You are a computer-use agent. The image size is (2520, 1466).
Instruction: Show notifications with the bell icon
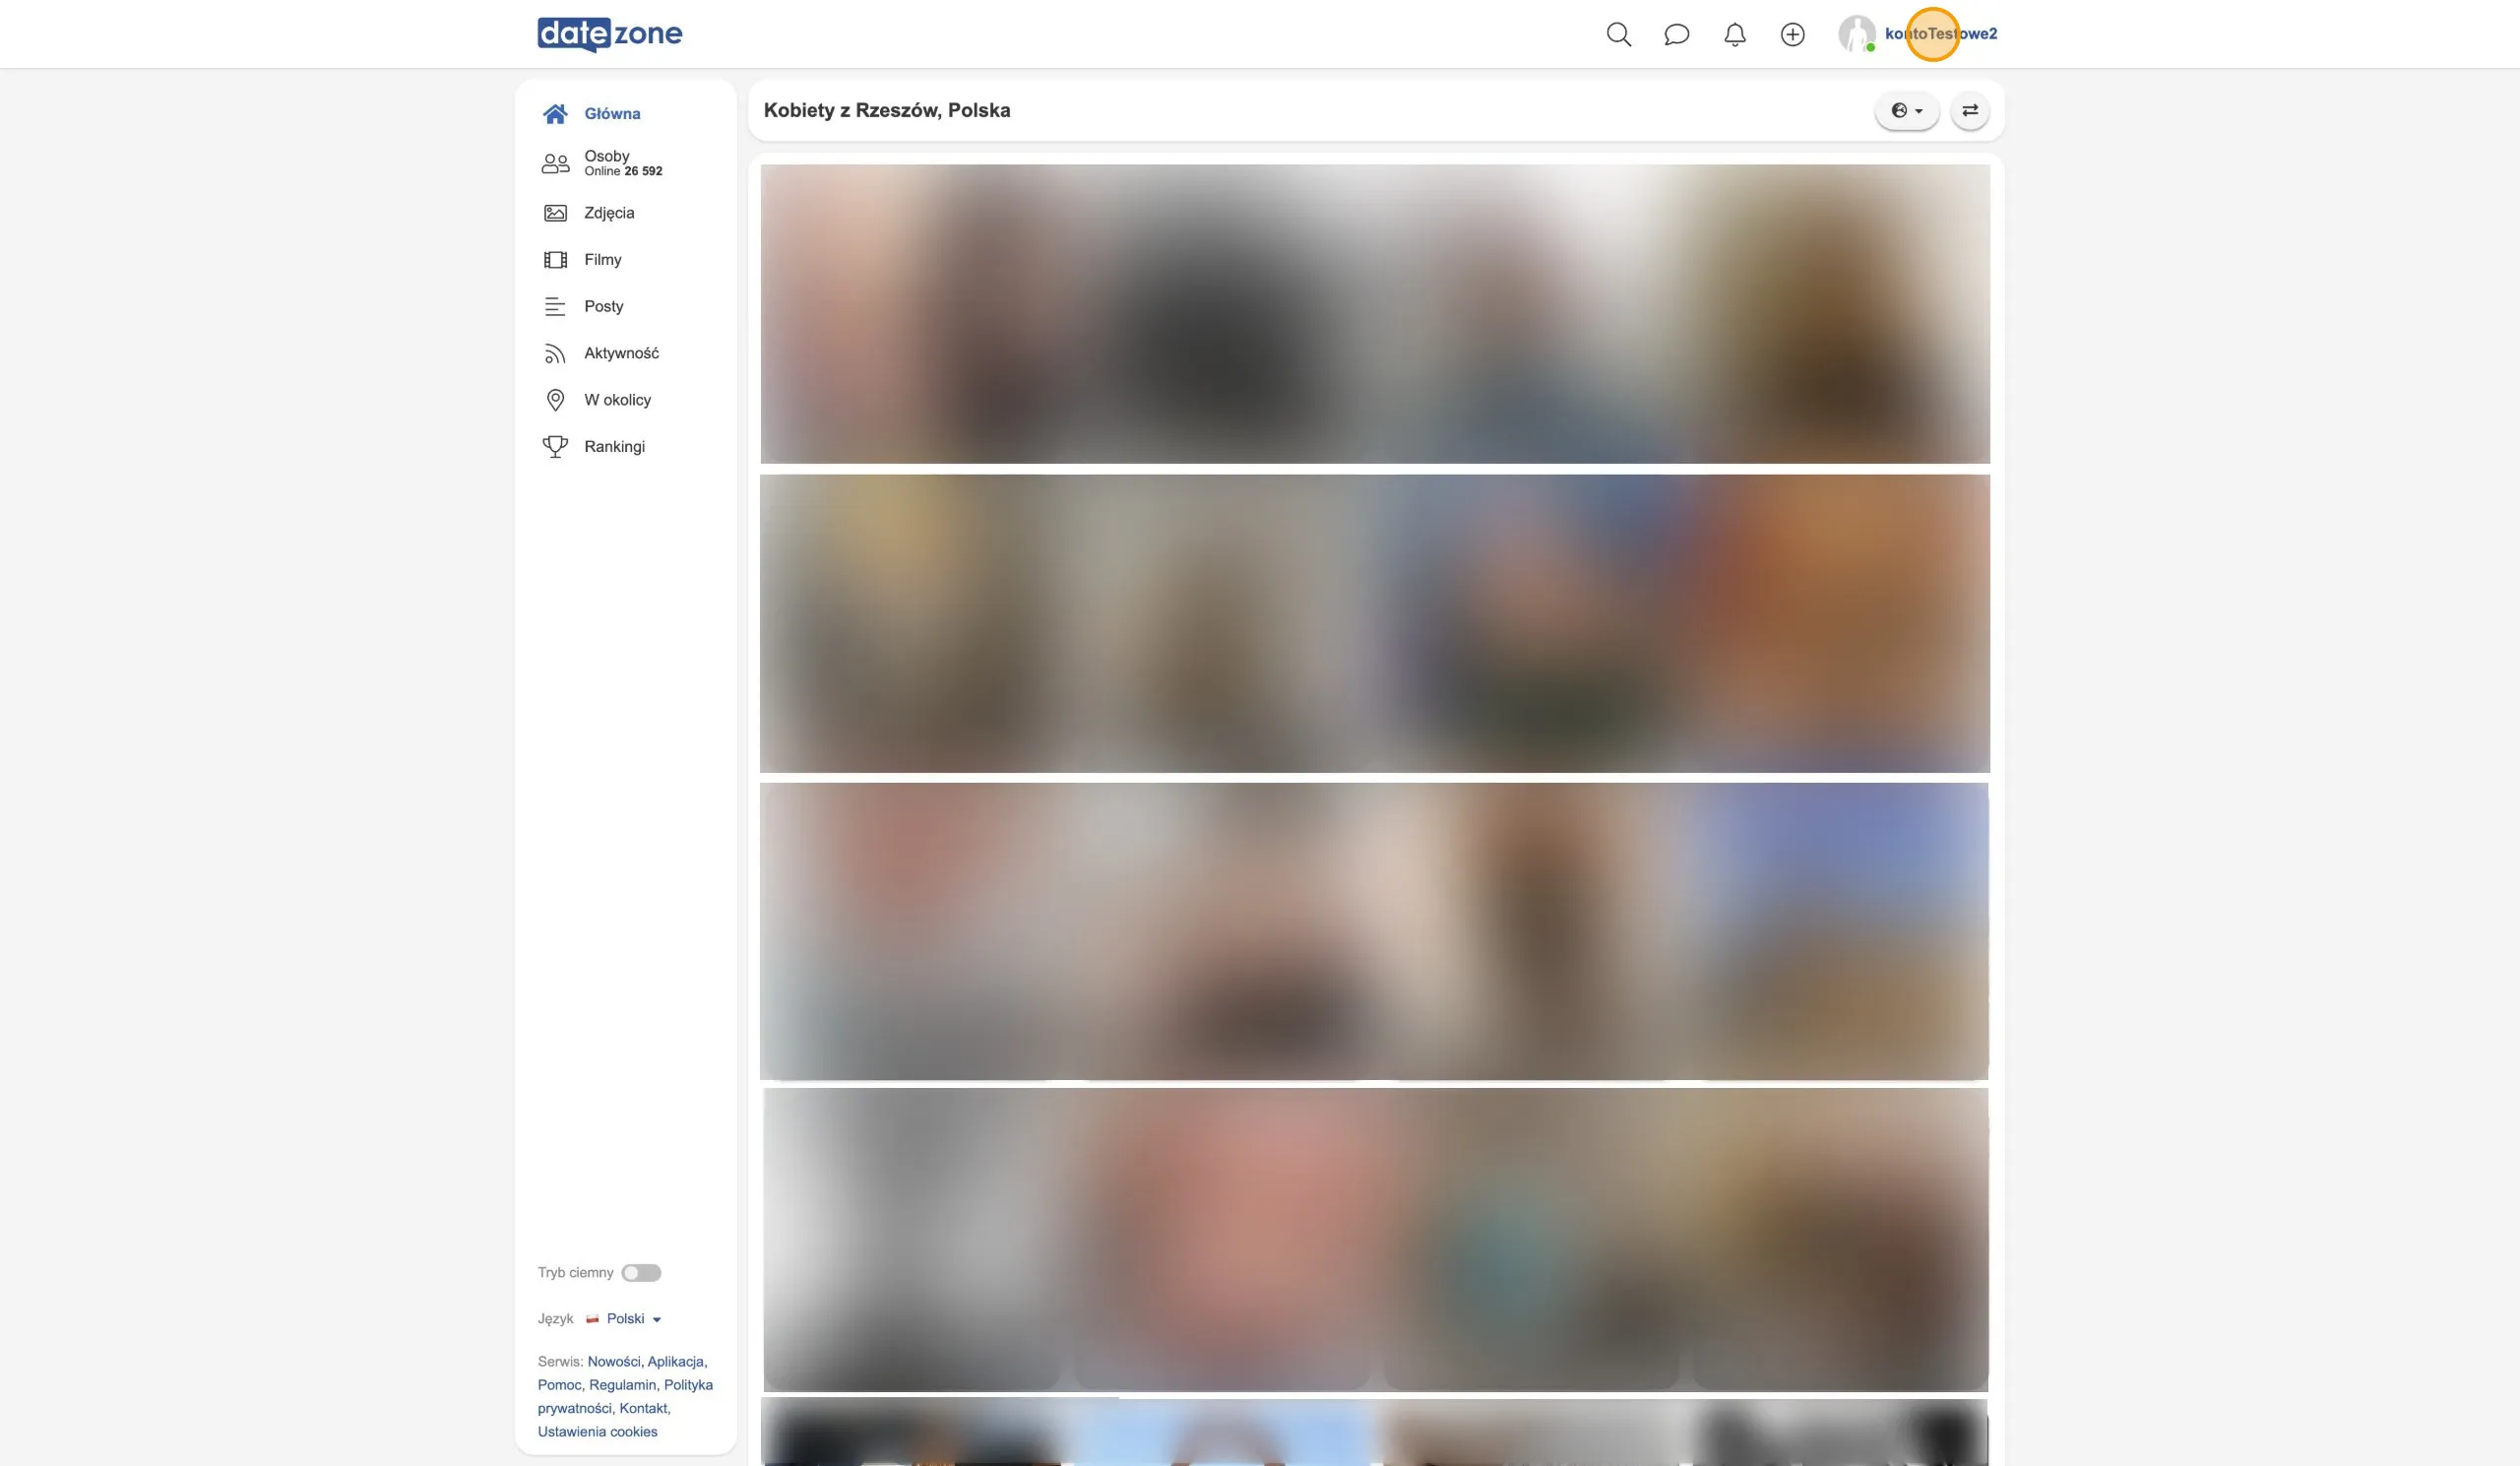pyautogui.click(x=1734, y=34)
